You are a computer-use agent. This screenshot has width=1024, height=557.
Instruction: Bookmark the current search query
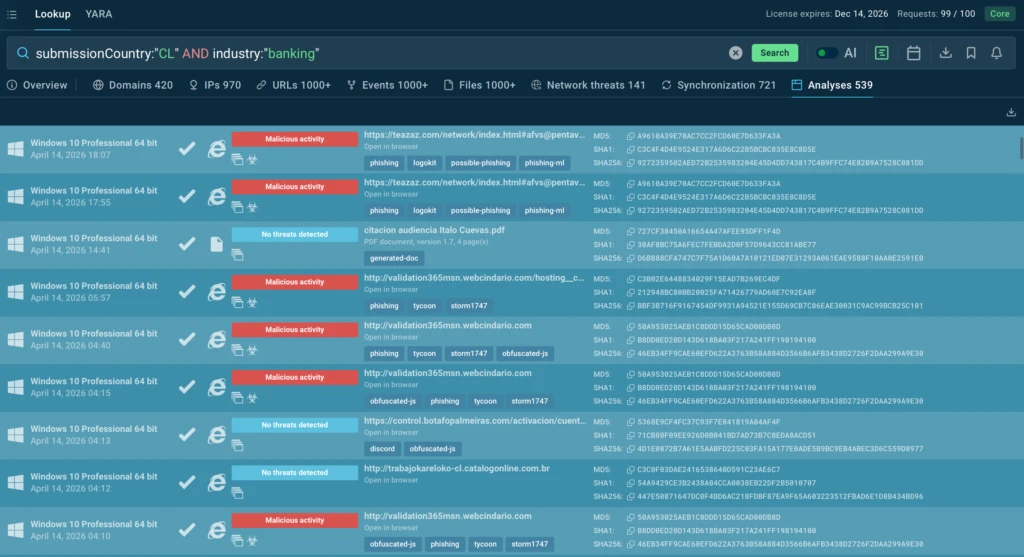point(971,53)
